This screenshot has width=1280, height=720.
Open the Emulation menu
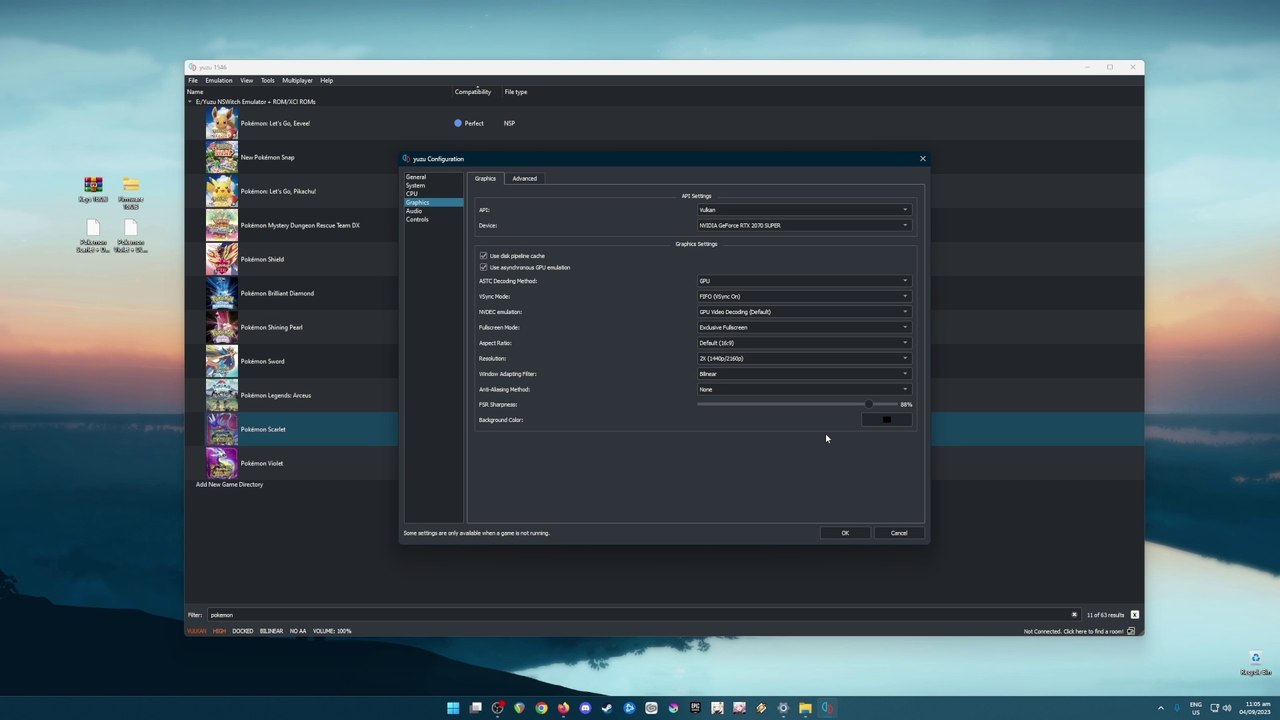pos(219,80)
